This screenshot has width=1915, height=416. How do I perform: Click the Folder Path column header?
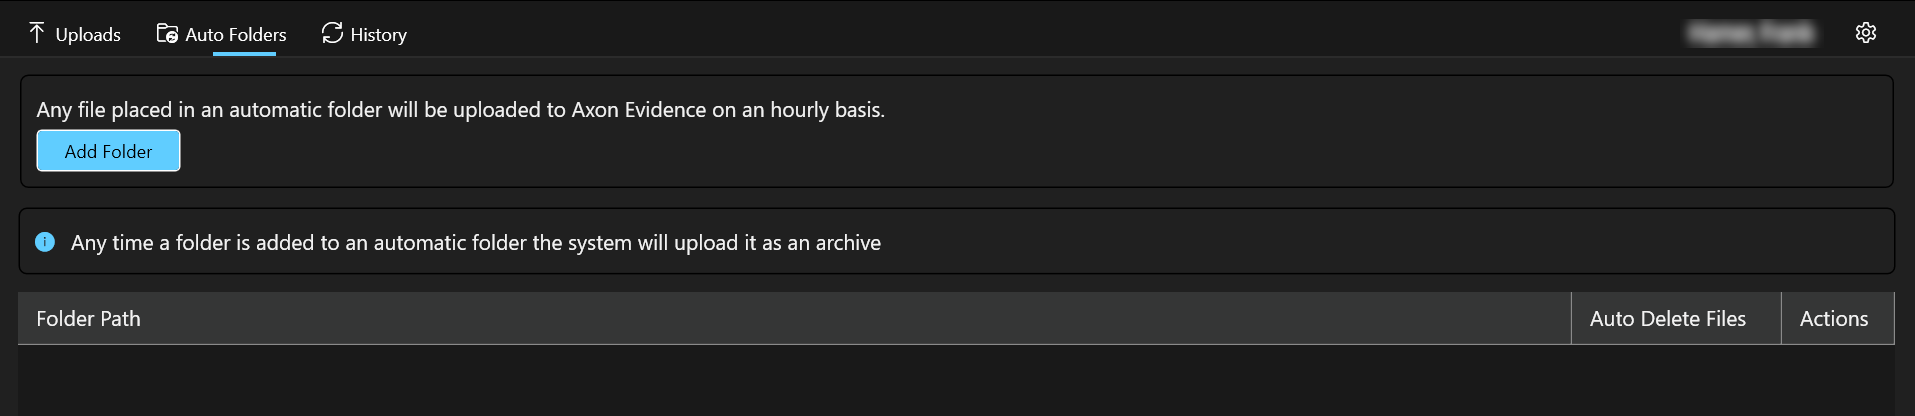[89, 319]
